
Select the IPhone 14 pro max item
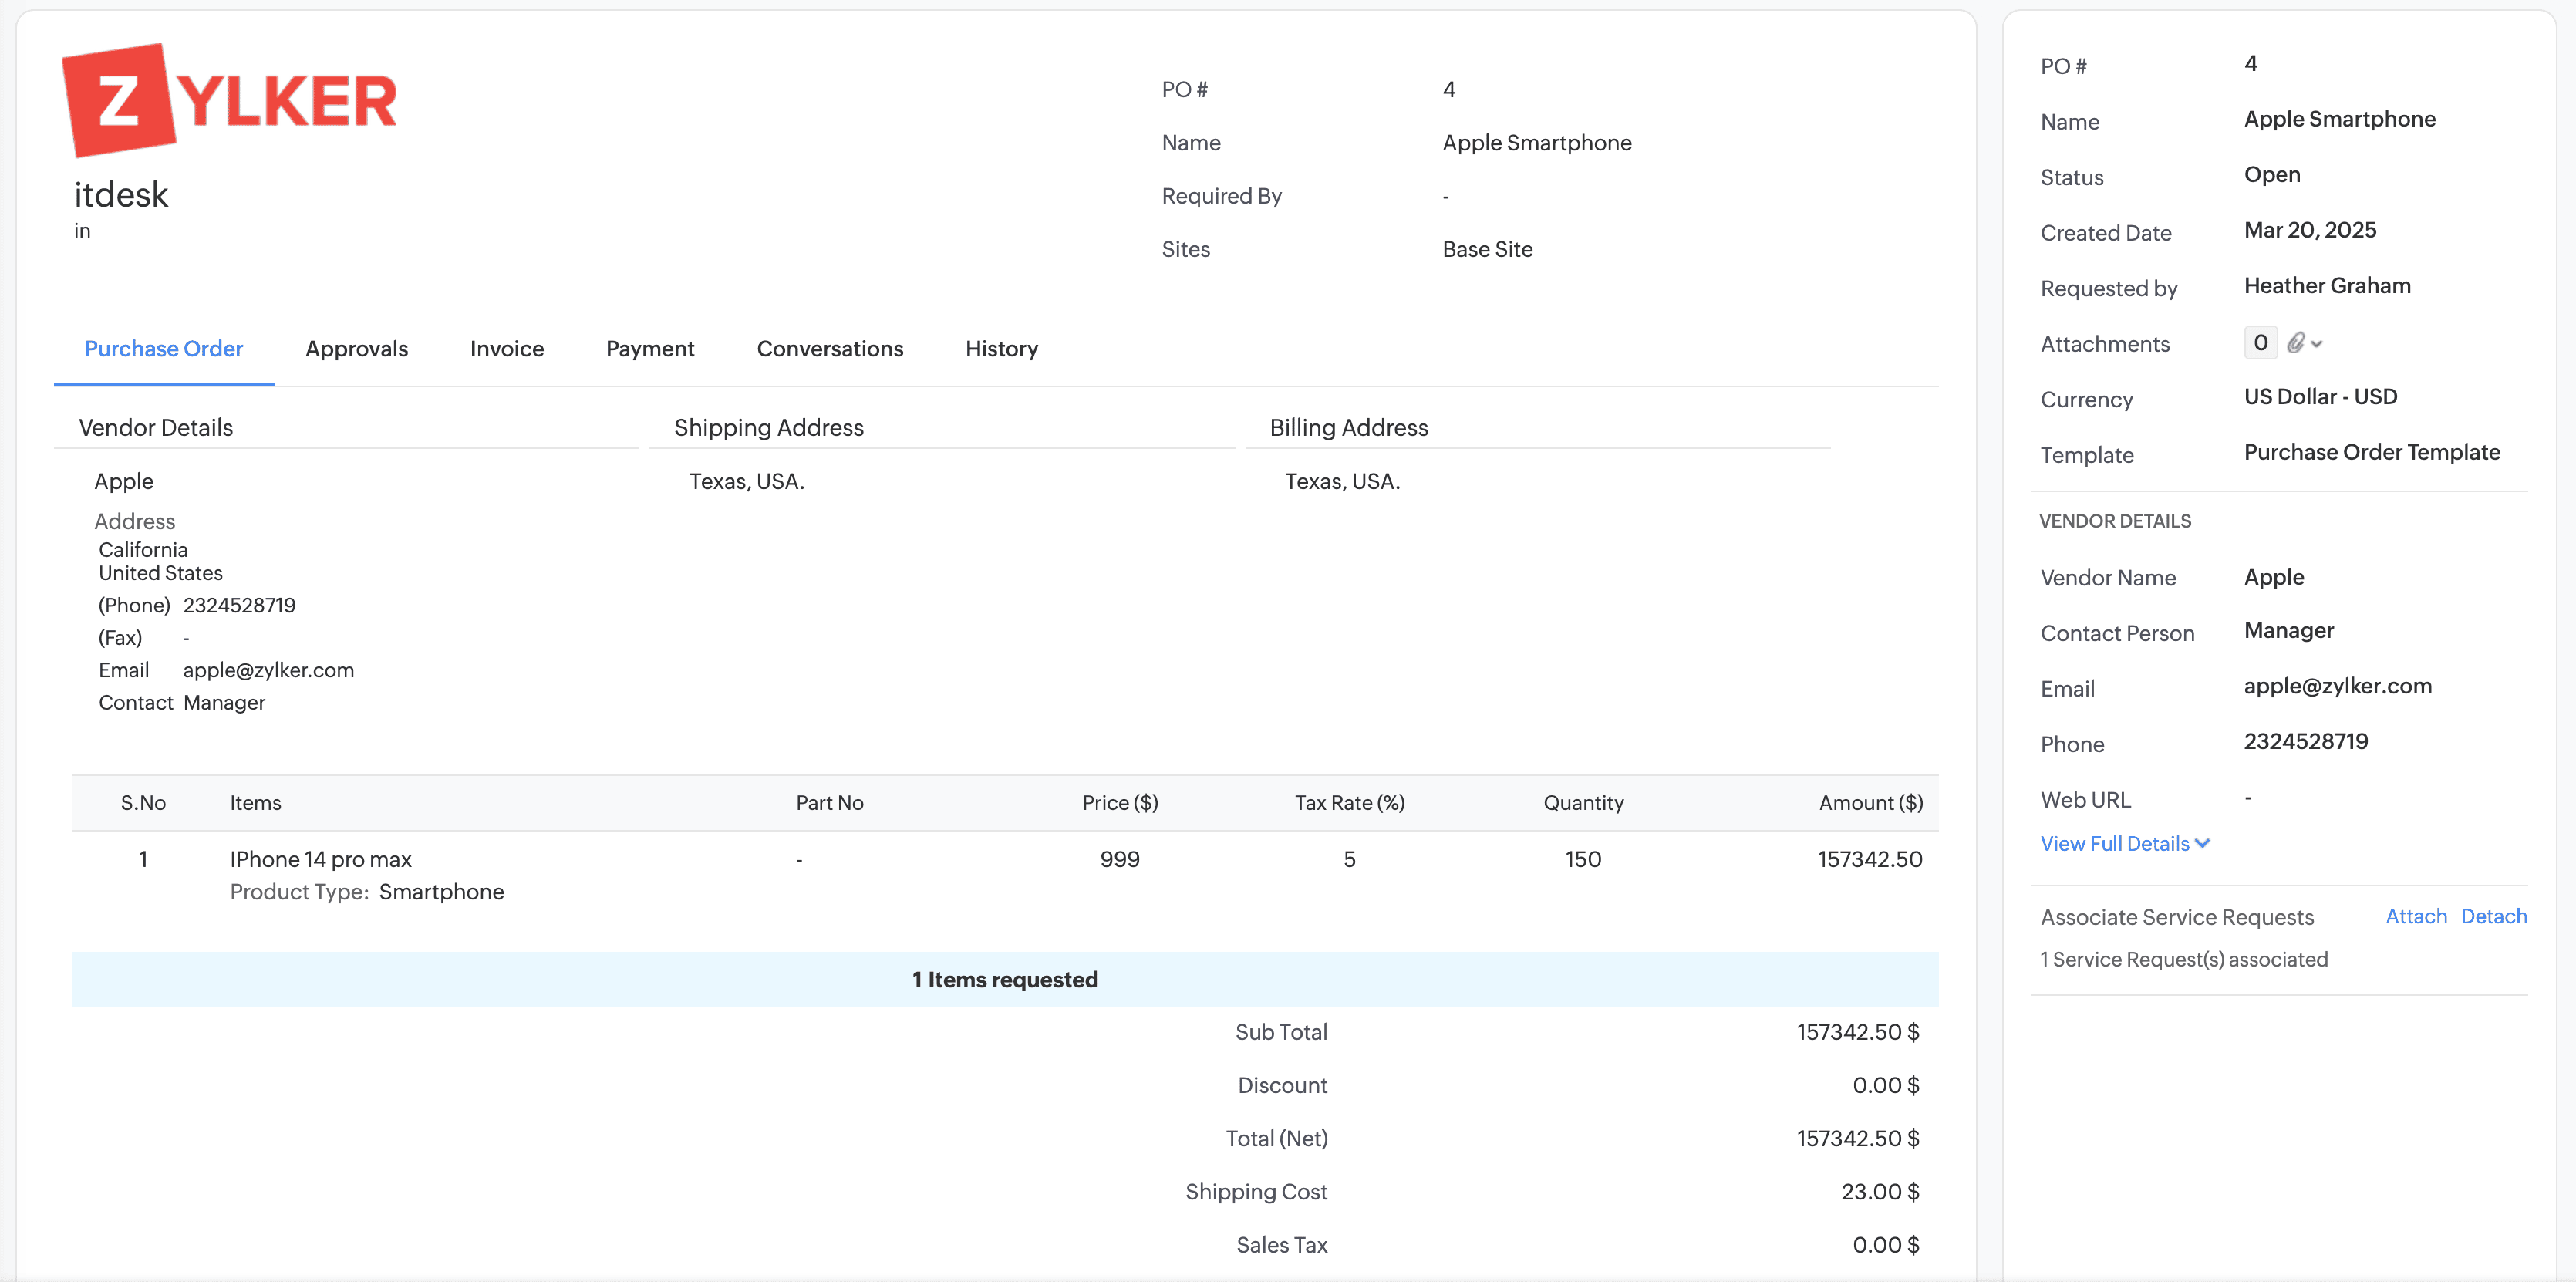[x=320, y=859]
